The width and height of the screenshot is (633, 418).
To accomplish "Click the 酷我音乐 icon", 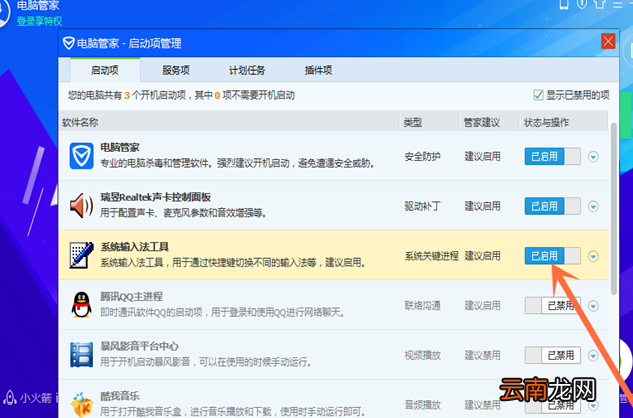I will (82, 404).
